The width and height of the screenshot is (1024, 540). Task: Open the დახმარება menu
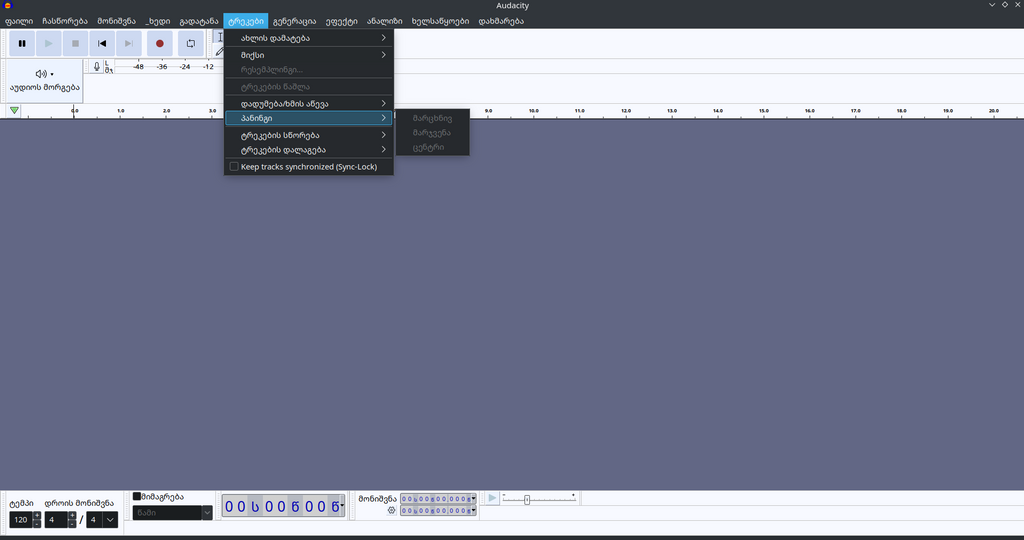[x=501, y=21]
